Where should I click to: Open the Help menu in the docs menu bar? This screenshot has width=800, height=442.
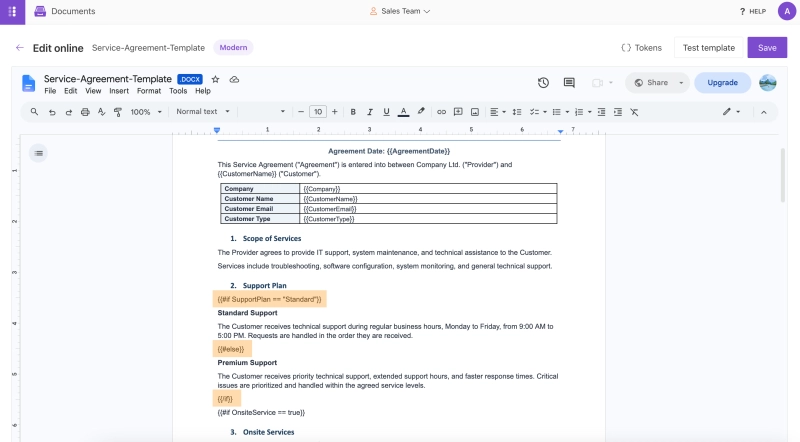[x=203, y=91]
